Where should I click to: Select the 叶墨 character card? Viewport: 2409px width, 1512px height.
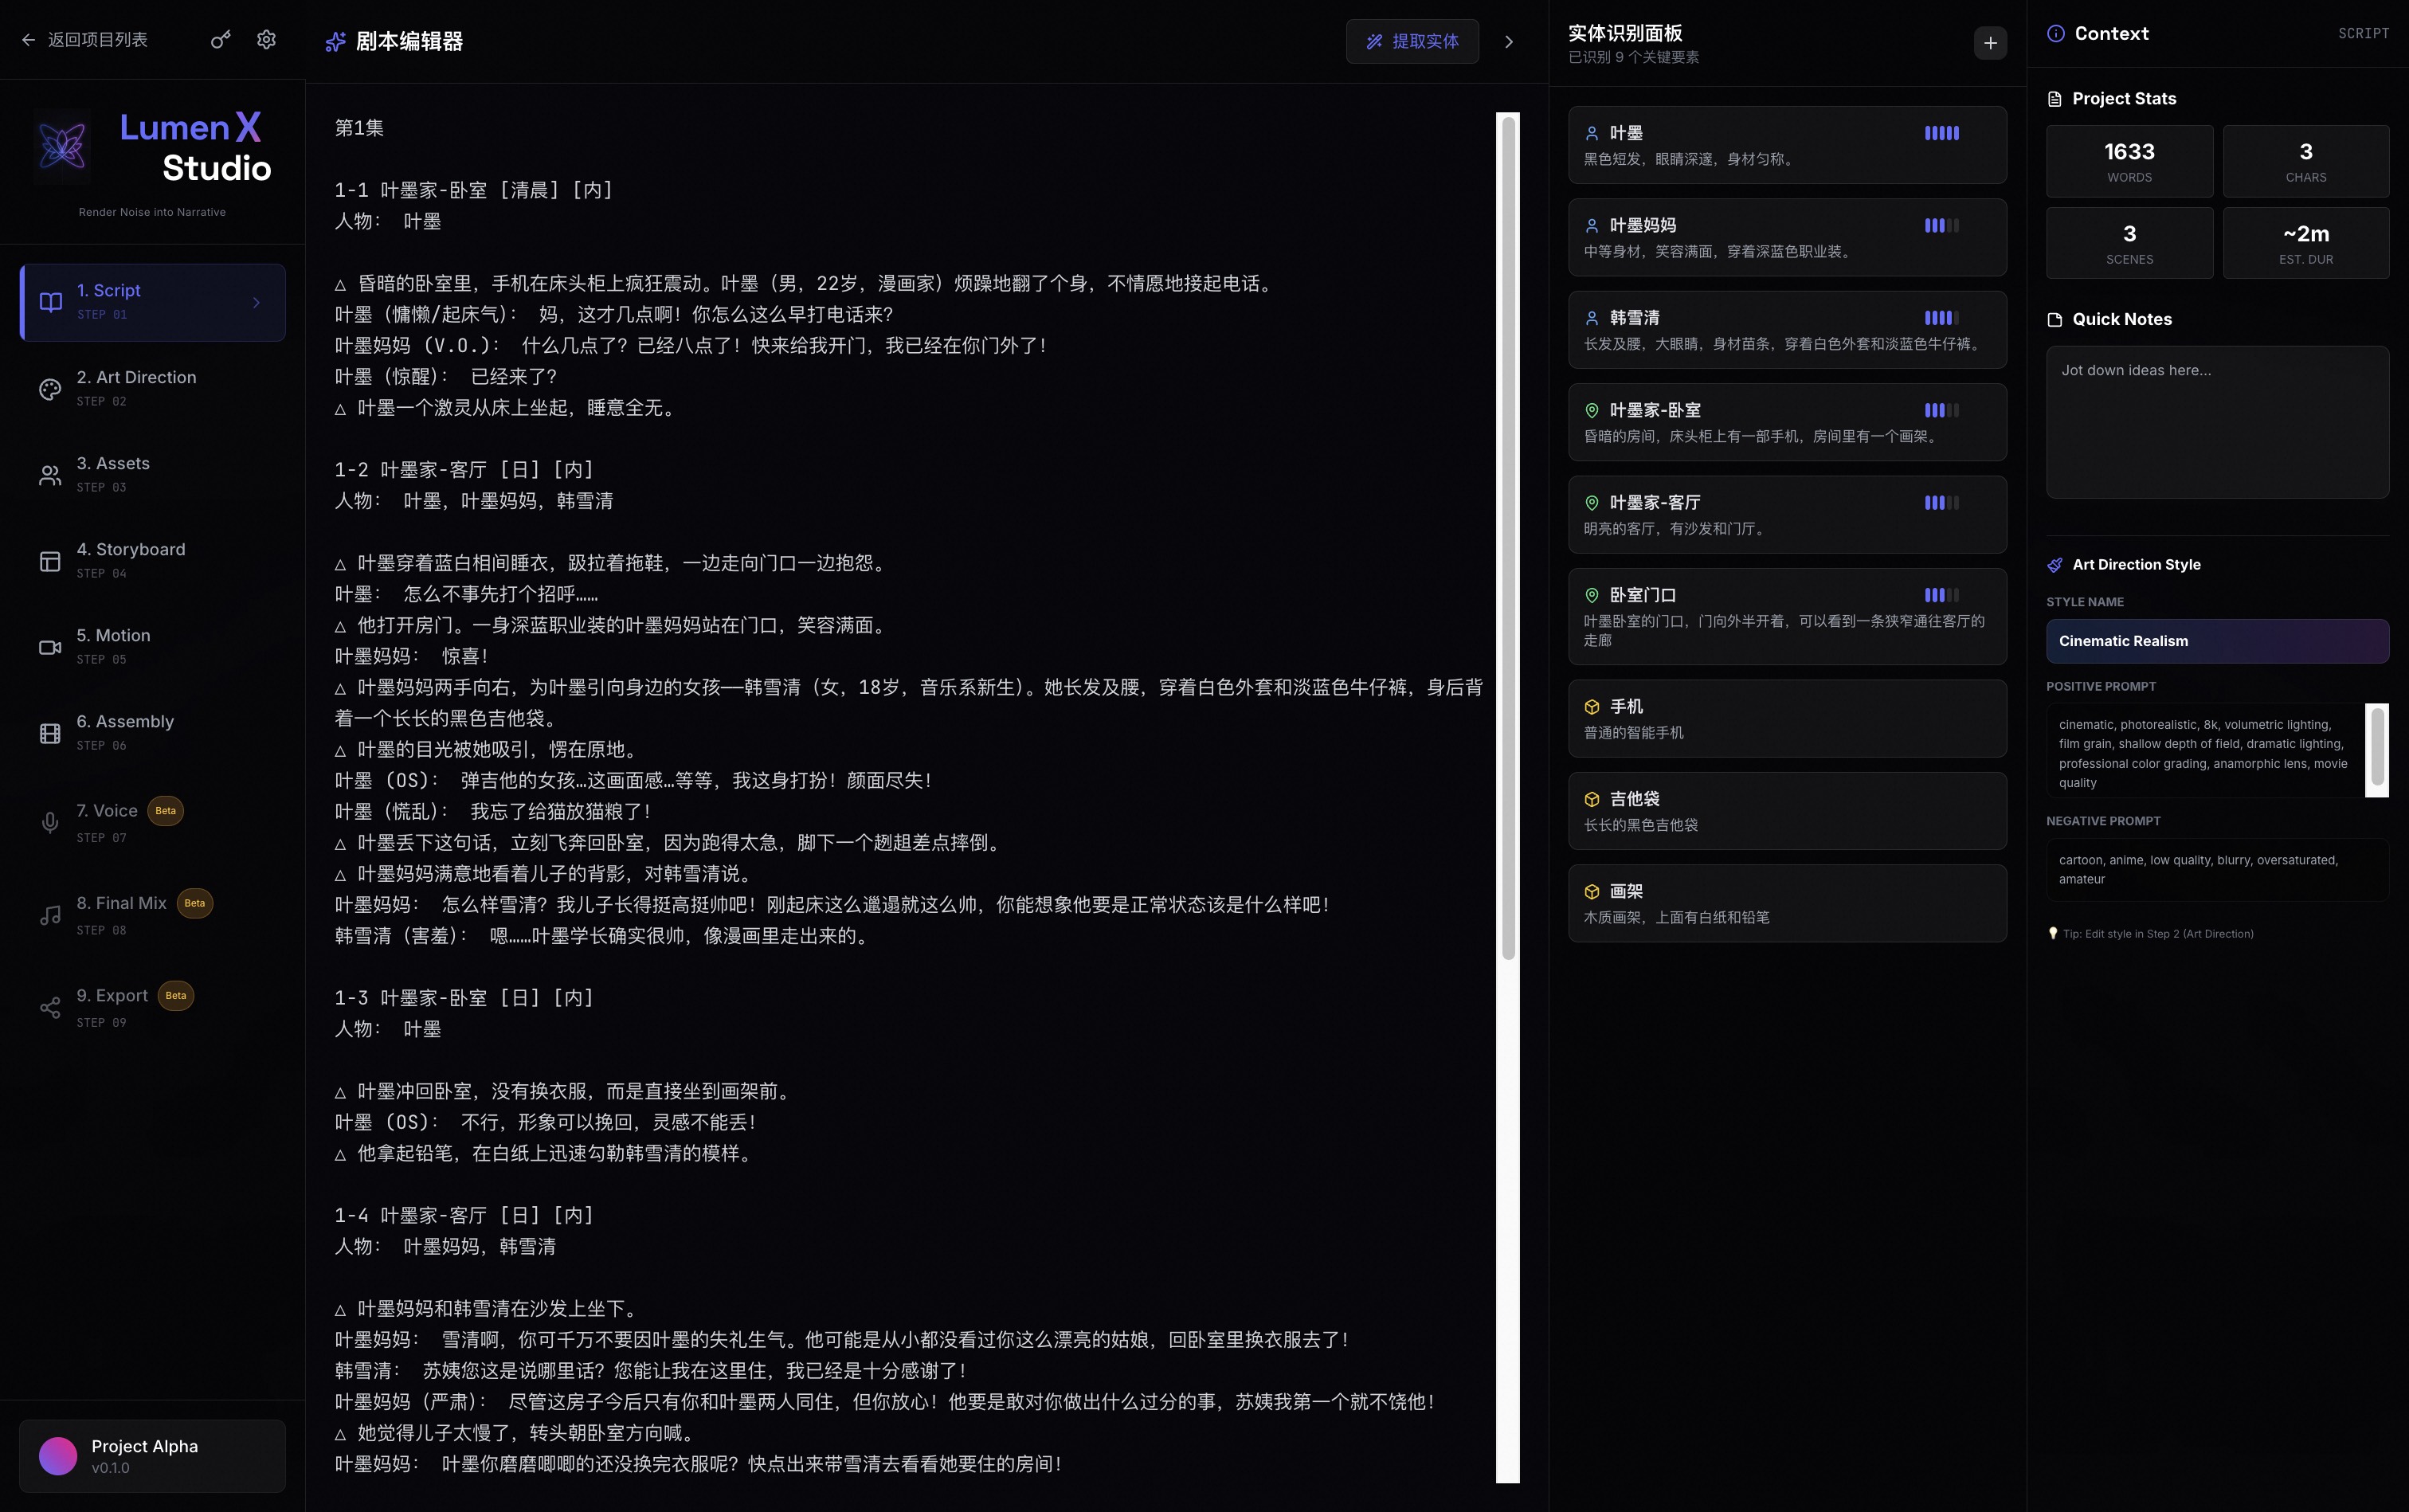click(x=1787, y=145)
